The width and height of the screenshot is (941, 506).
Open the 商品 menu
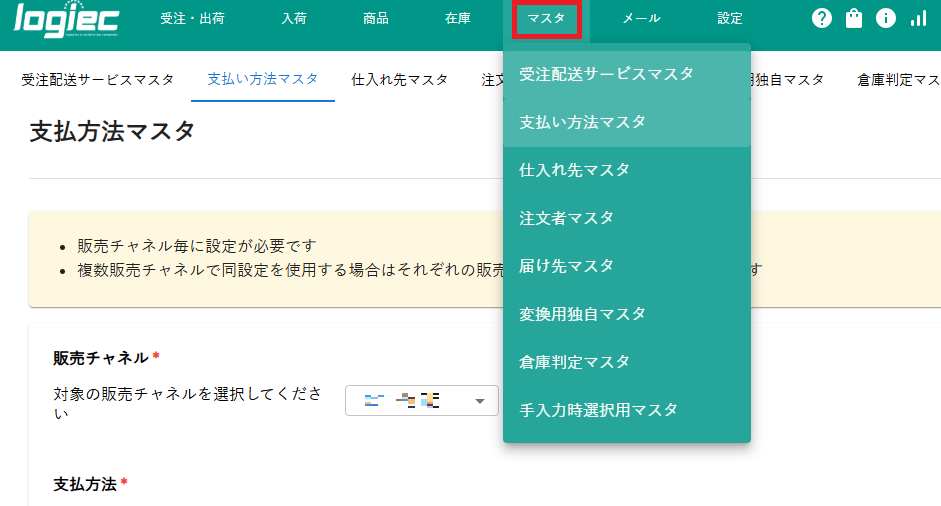[x=376, y=19]
